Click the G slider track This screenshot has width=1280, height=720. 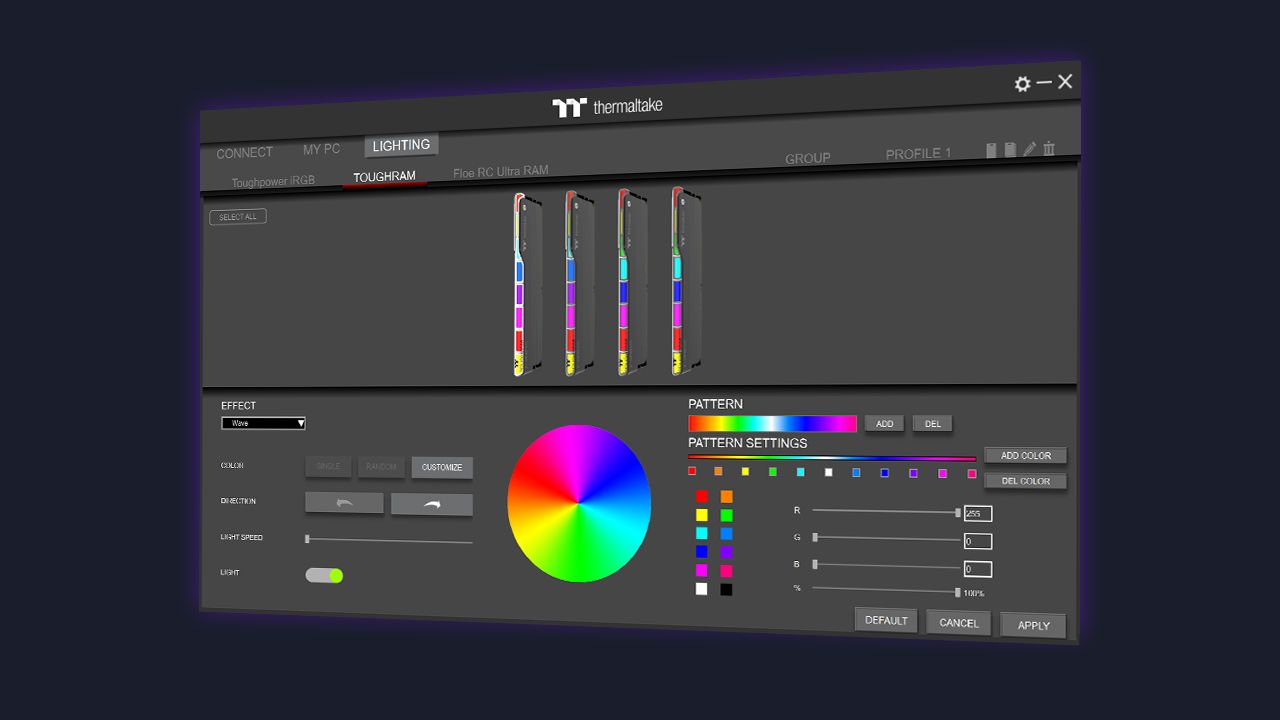coord(886,538)
